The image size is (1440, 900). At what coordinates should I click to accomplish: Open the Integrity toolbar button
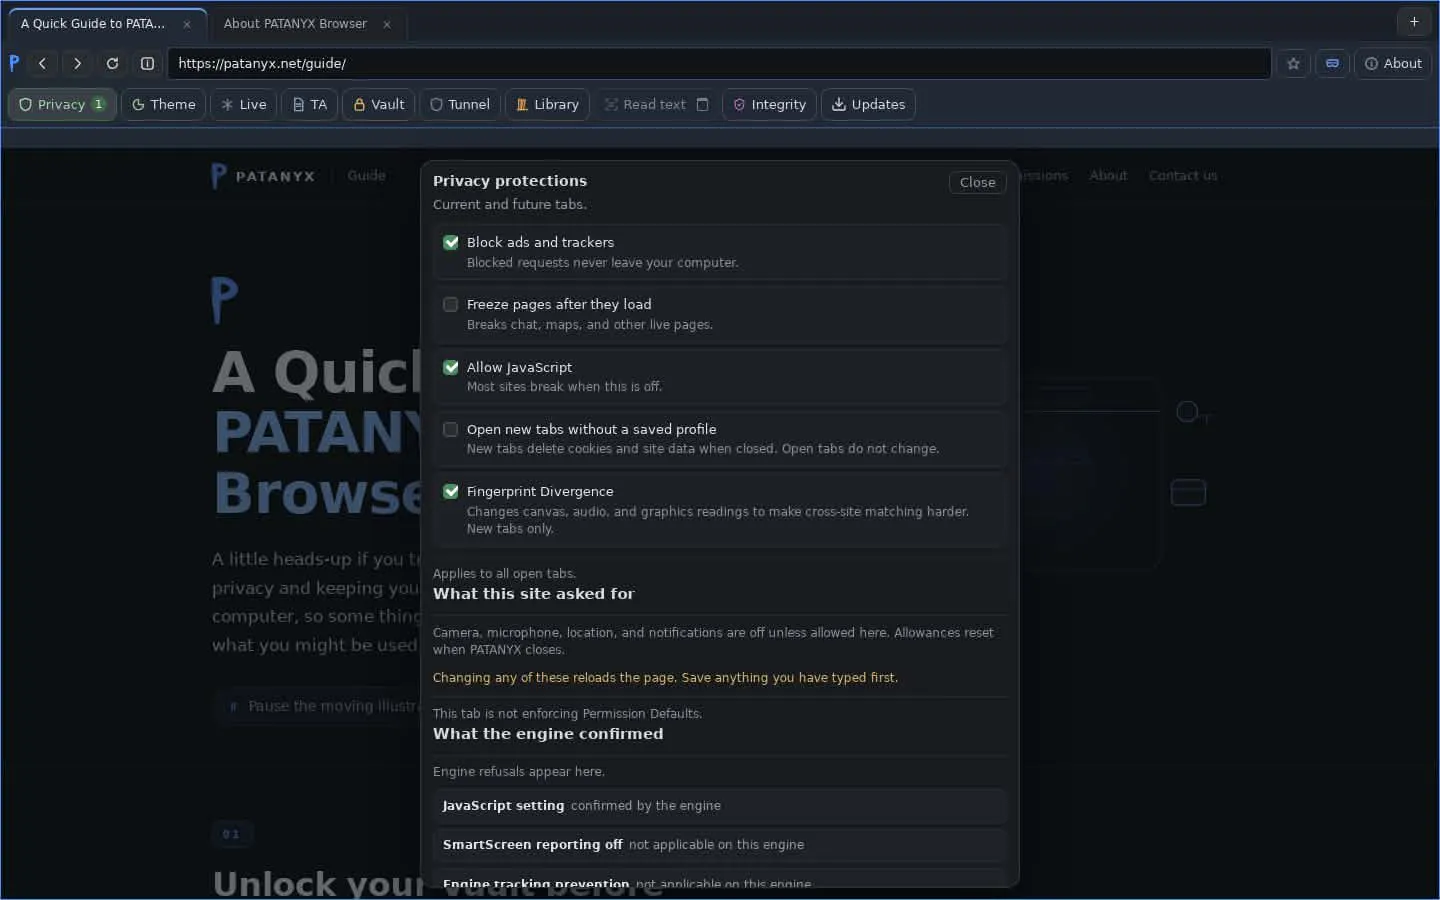[x=770, y=104]
